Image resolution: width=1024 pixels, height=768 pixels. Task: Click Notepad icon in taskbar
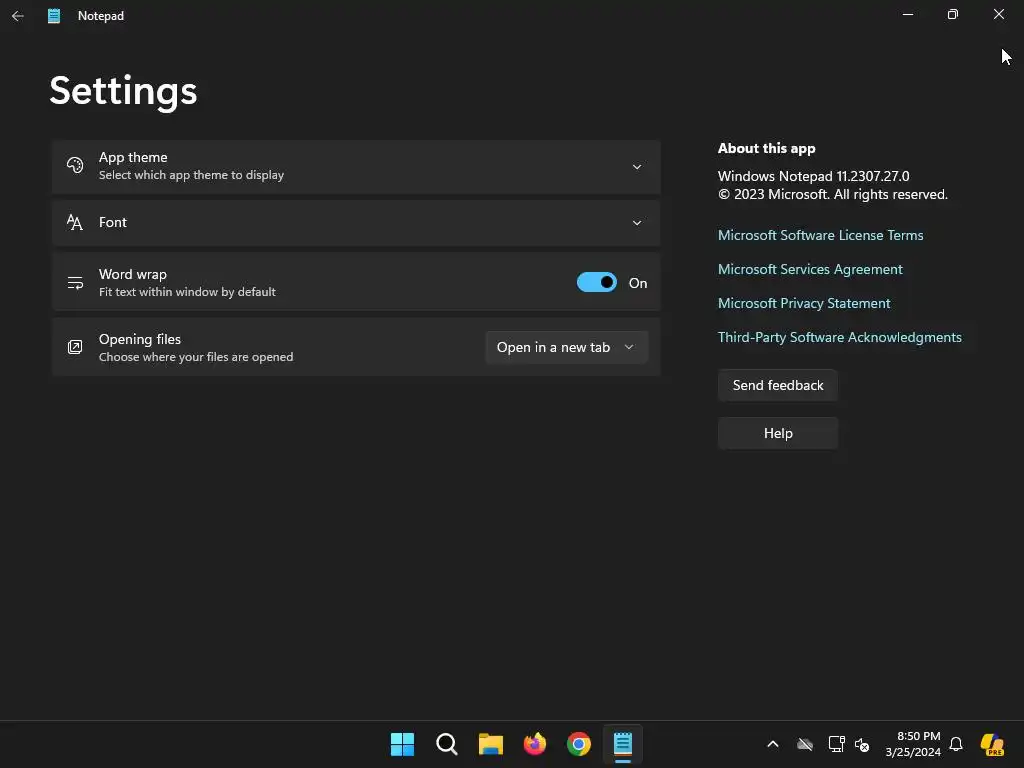pos(623,744)
